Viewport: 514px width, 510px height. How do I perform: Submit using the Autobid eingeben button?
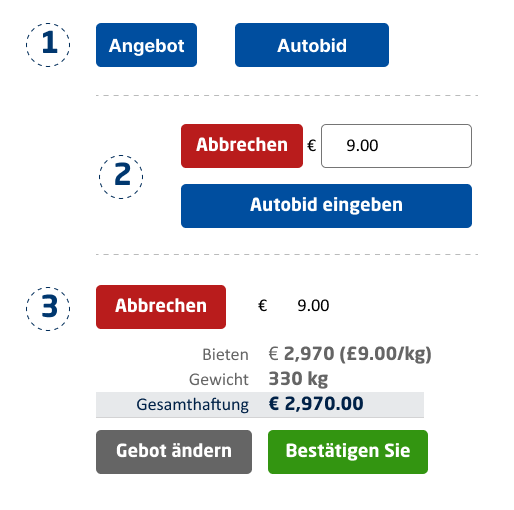click(x=326, y=206)
